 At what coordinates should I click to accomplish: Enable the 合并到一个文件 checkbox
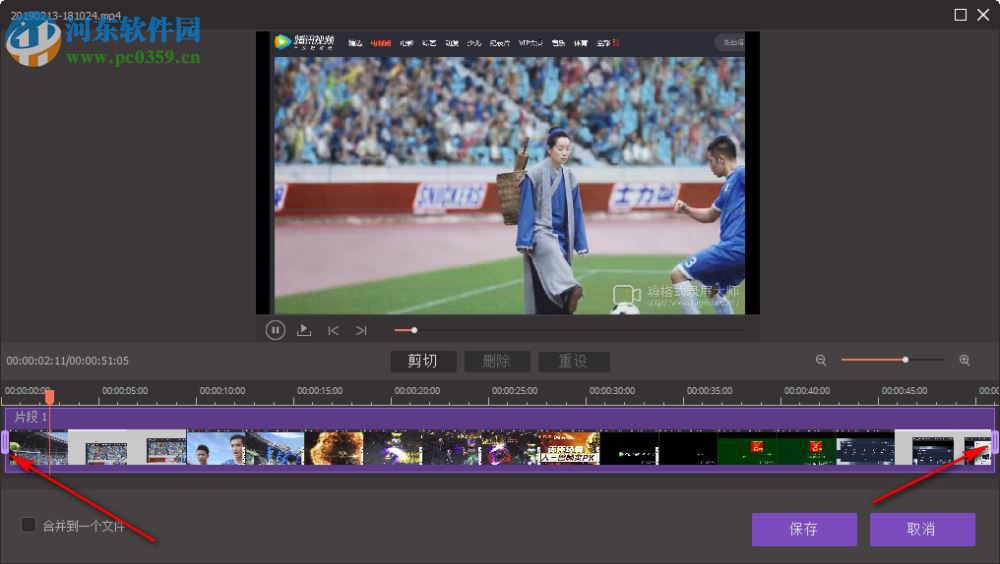point(29,525)
